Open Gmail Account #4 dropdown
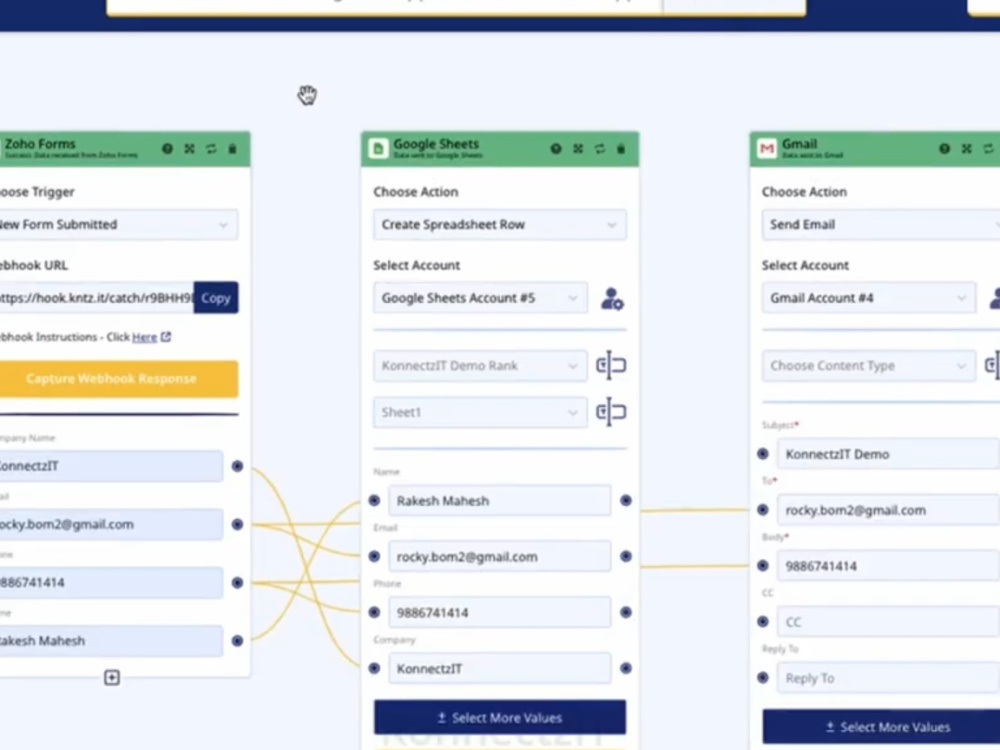Viewport: 1000px width, 750px height. pyautogui.click(x=869, y=298)
